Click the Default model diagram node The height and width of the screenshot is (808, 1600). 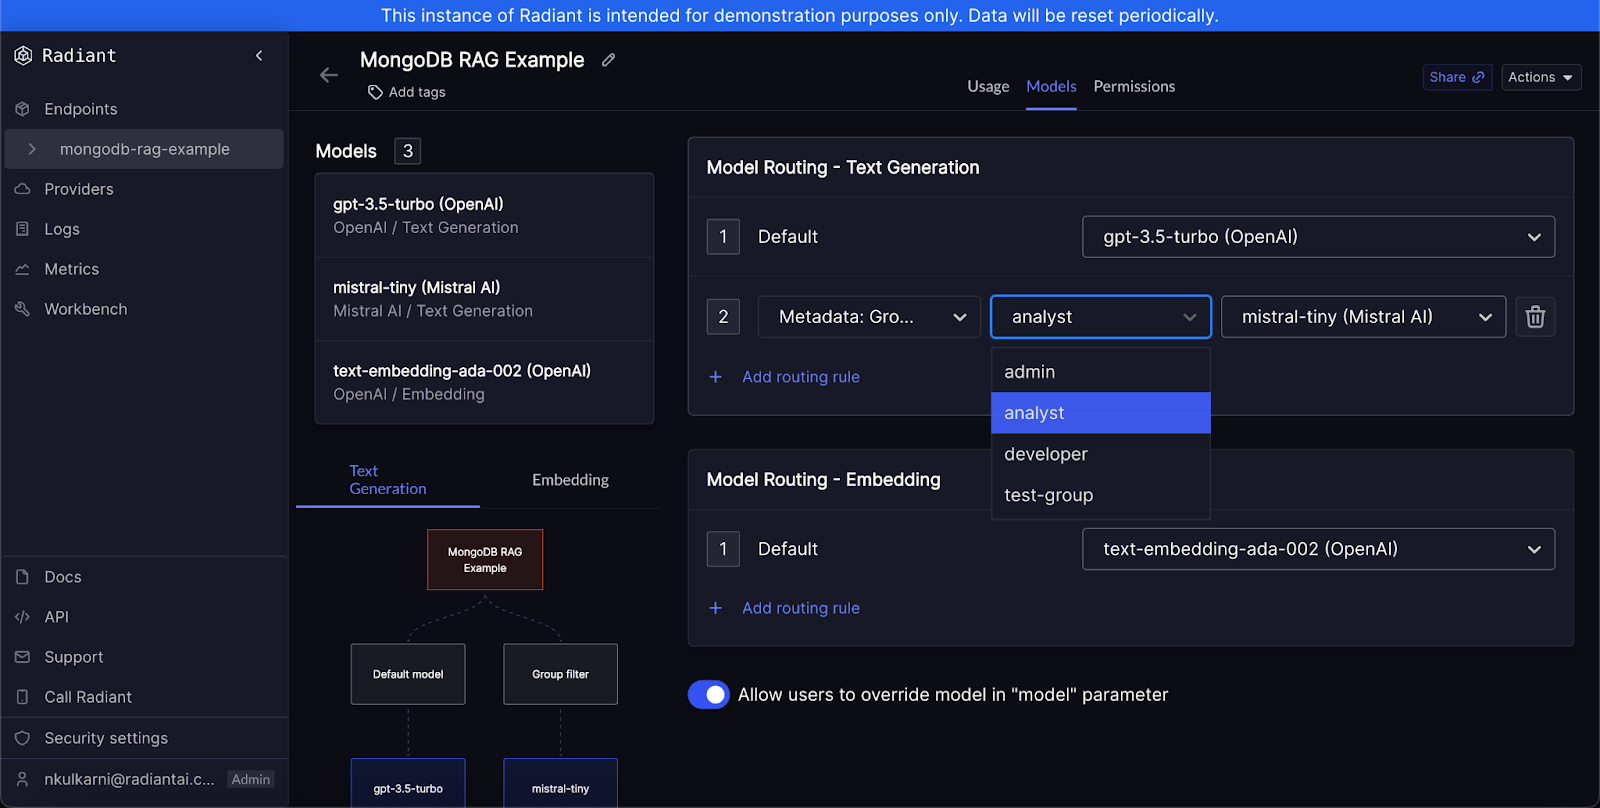[x=408, y=674]
